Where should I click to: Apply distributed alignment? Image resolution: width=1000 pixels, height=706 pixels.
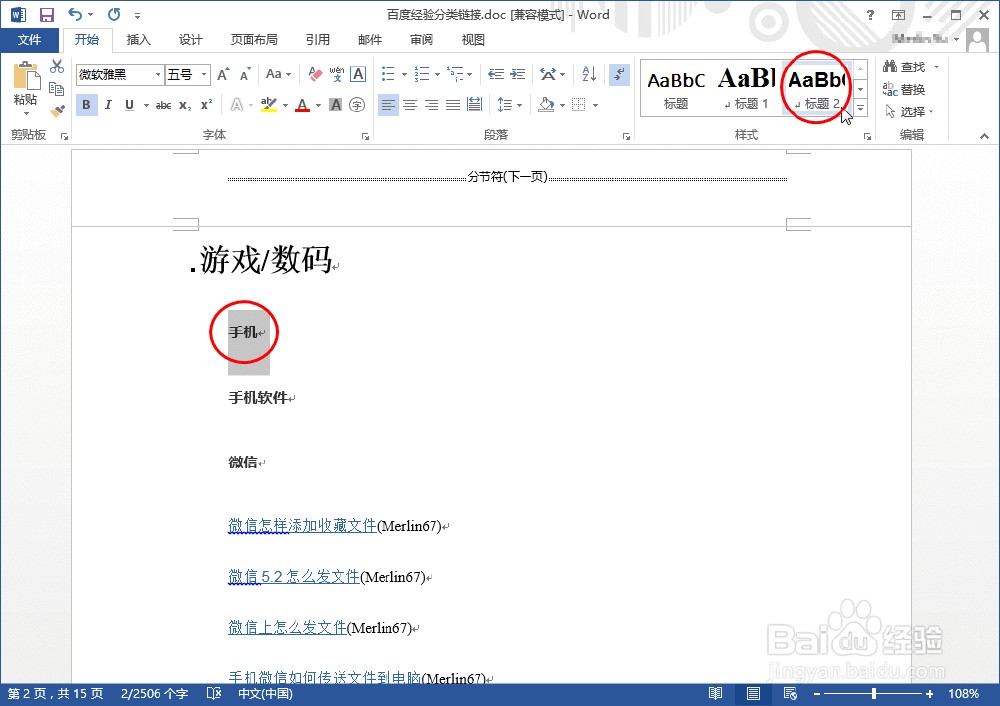pos(474,105)
